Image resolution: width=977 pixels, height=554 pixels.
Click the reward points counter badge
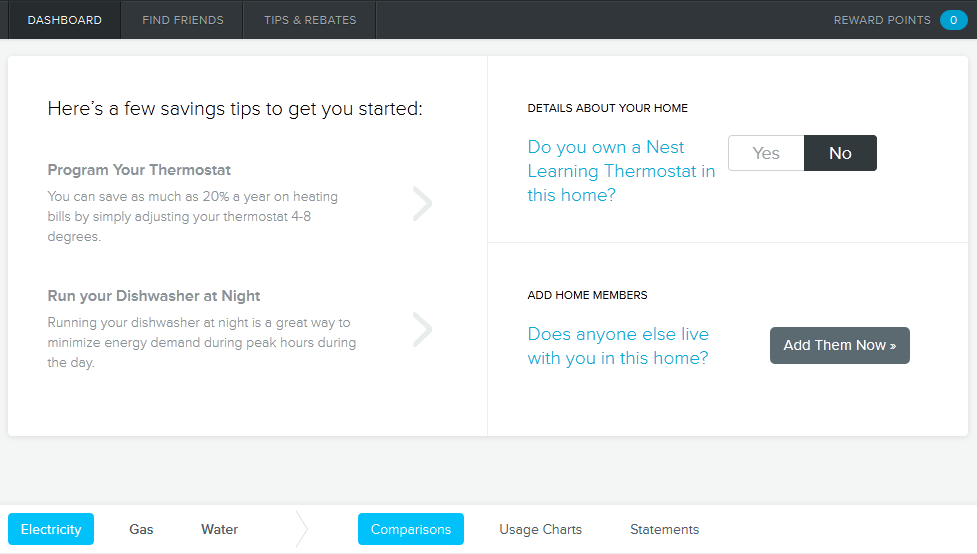pyautogui.click(x=953, y=20)
